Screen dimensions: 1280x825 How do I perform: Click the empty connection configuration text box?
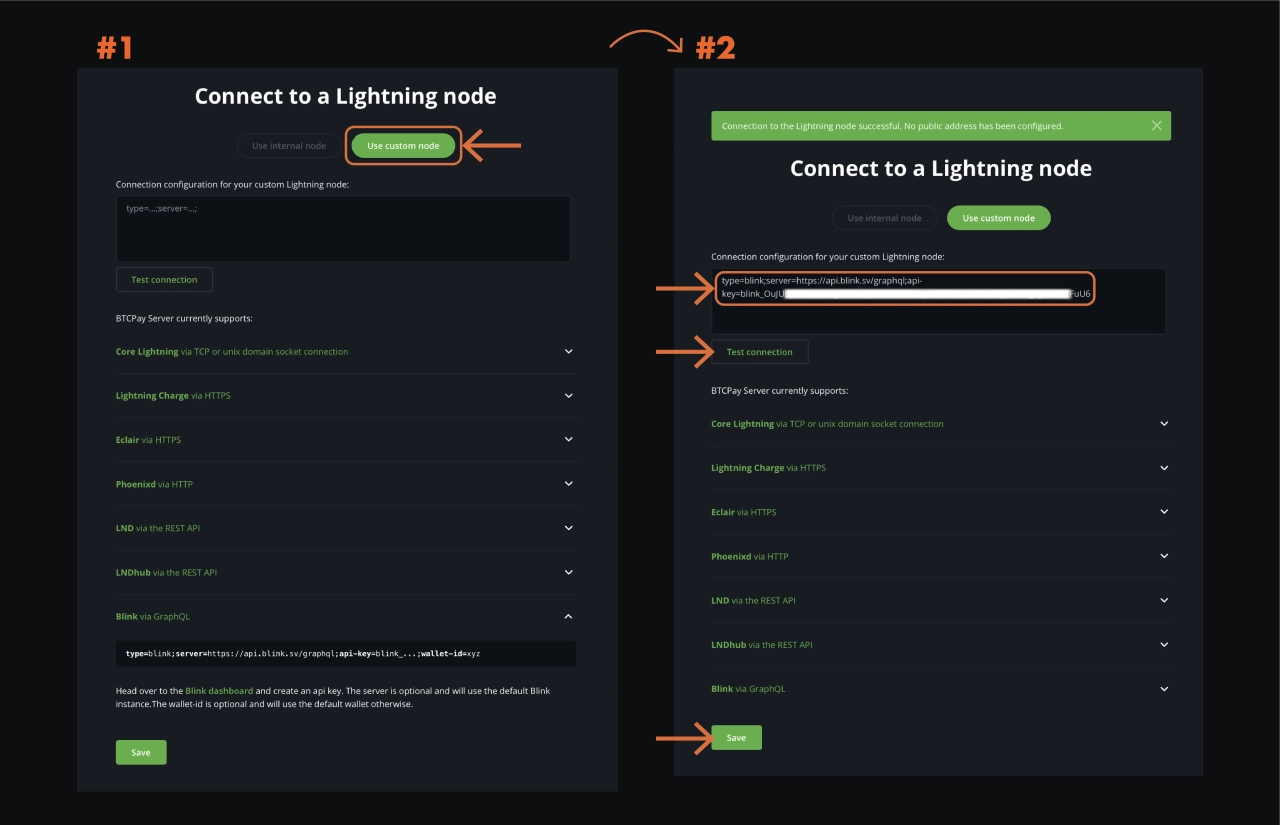pos(343,228)
